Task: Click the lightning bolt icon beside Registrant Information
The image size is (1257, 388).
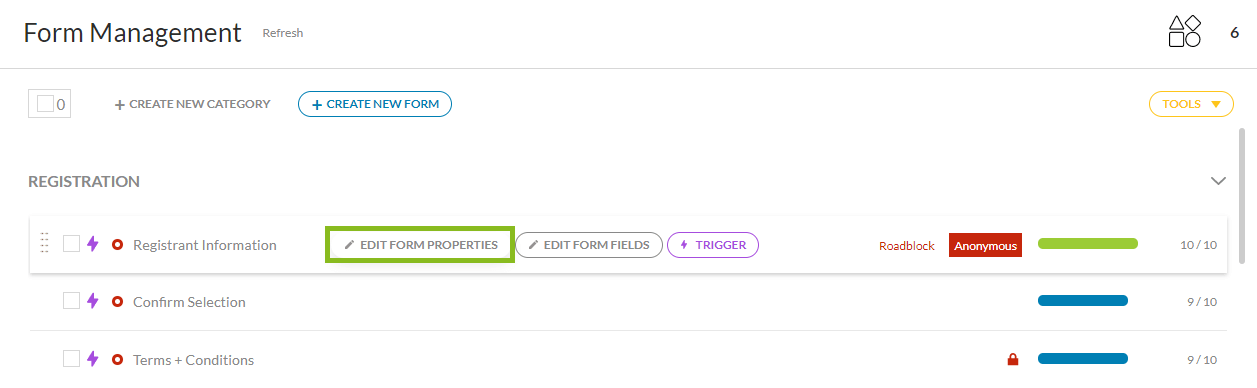Action: (x=93, y=244)
